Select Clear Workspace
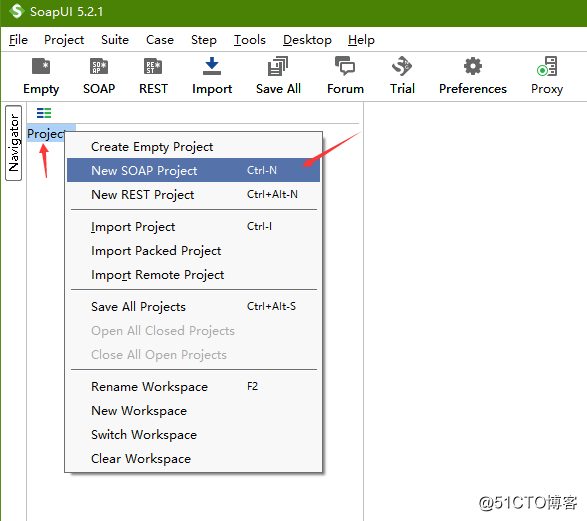The image size is (587, 521). (x=193, y=458)
